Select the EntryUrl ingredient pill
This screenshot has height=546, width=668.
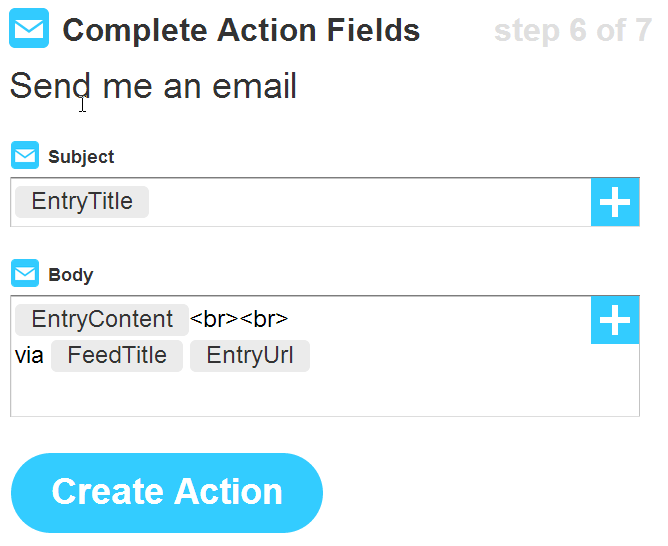click(x=250, y=356)
